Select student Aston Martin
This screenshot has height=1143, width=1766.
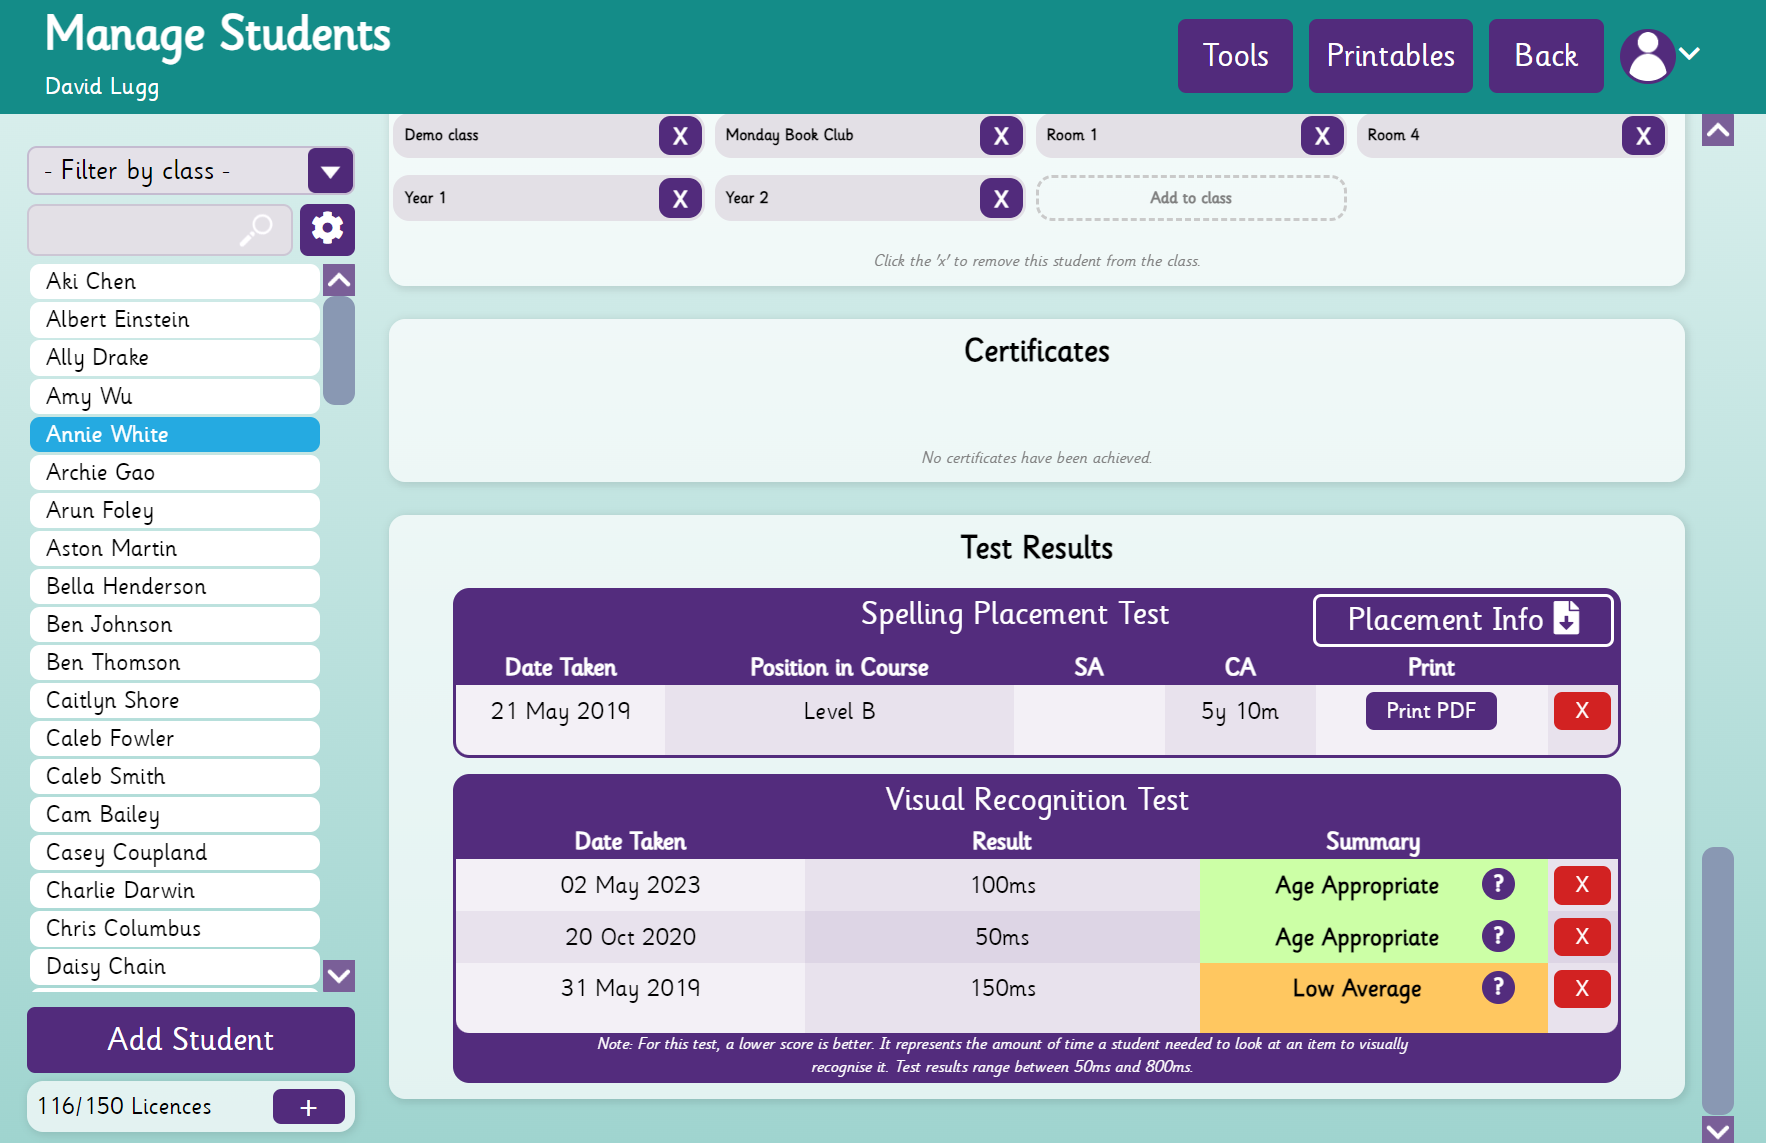(x=175, y=549)
